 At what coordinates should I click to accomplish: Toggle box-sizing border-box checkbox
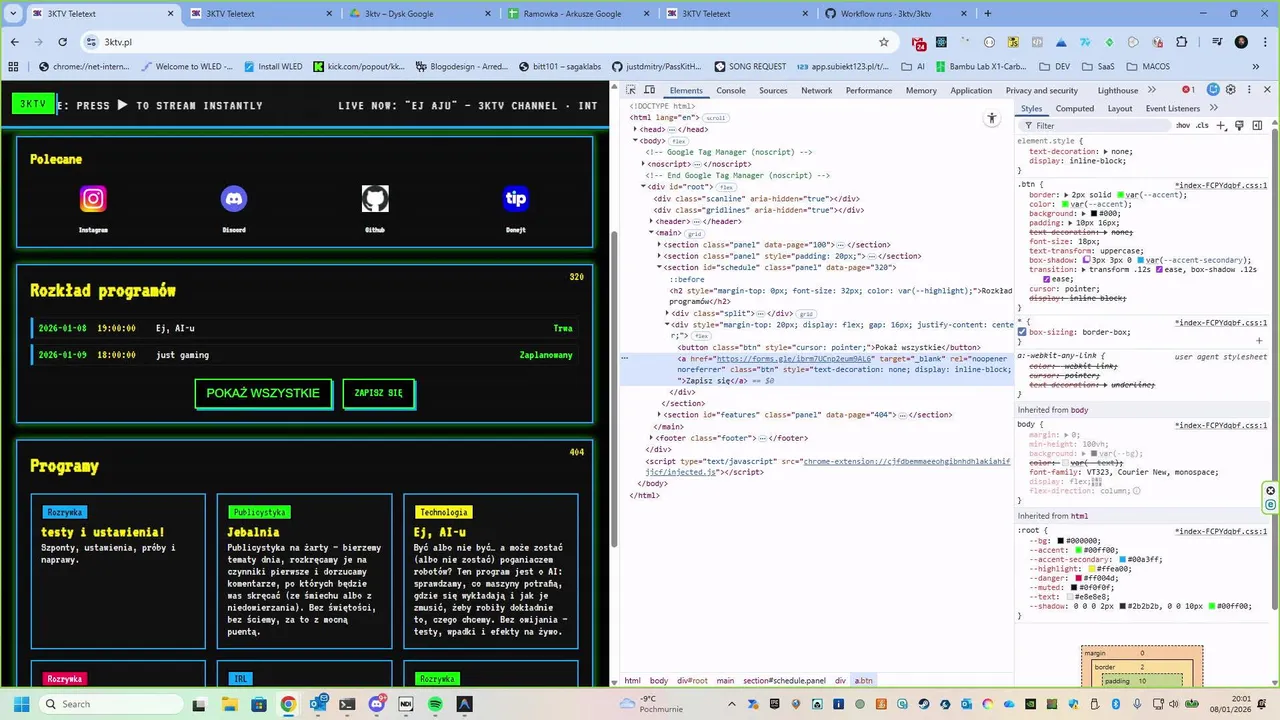pyautogui.click(x=1022, y=332)
